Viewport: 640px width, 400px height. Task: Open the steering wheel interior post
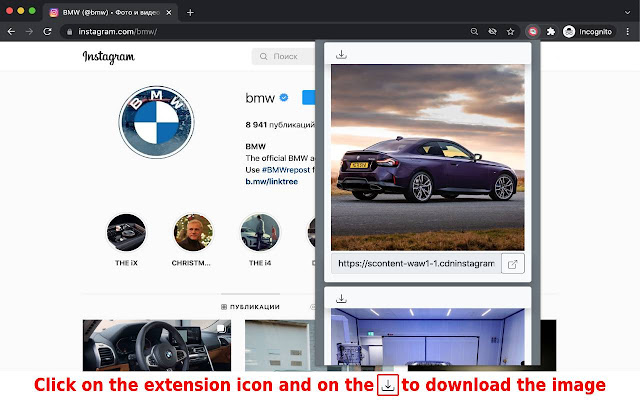pyautogui.click(x=157, y=345)
